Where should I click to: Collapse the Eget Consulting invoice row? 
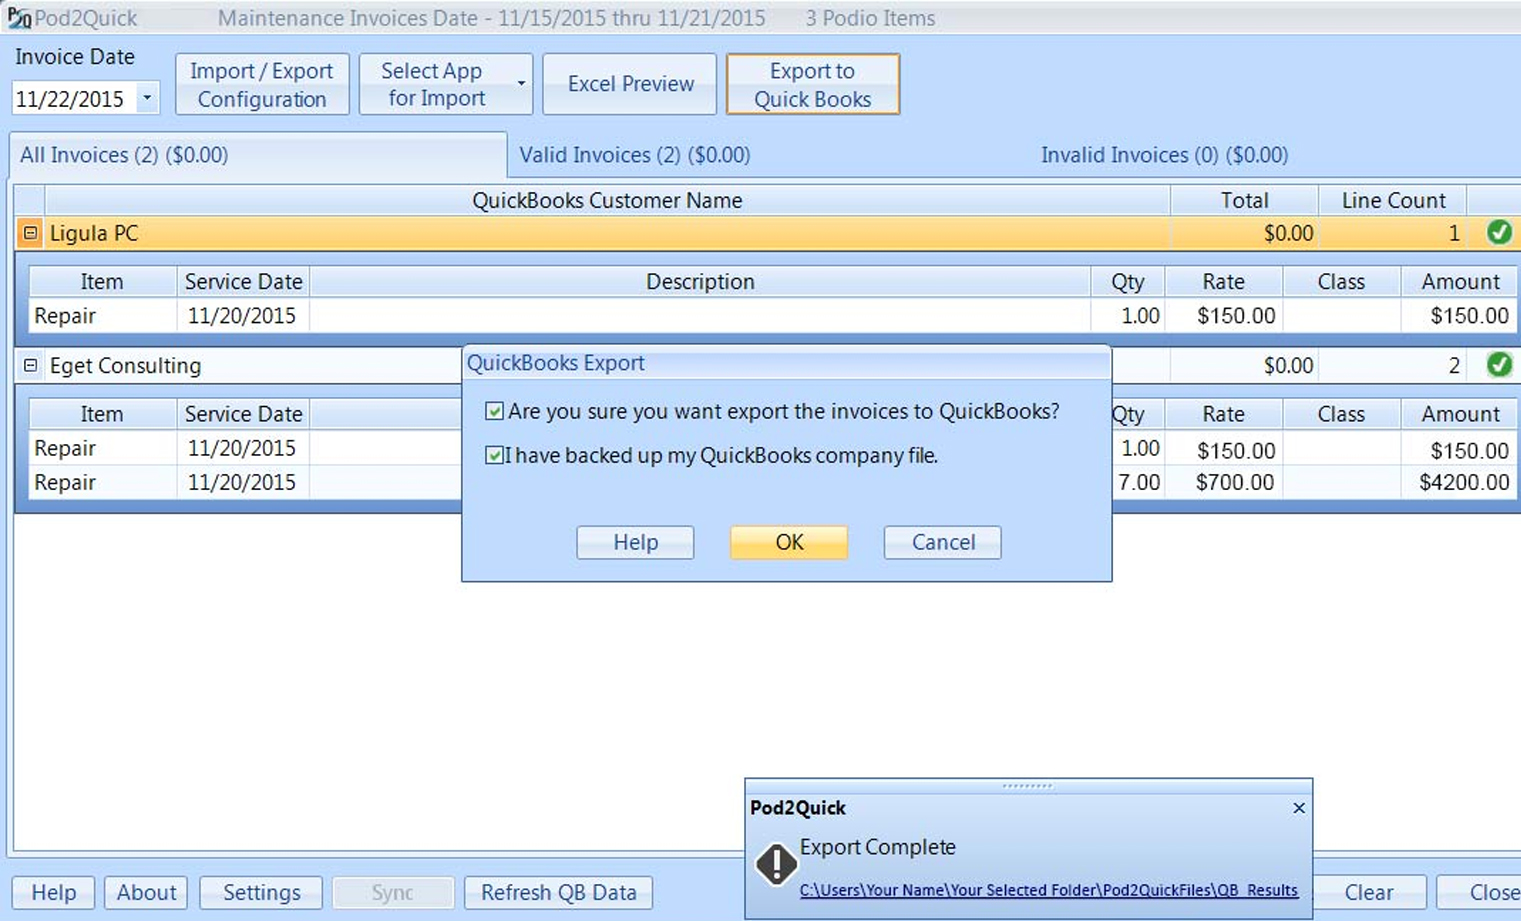point(30,365)
